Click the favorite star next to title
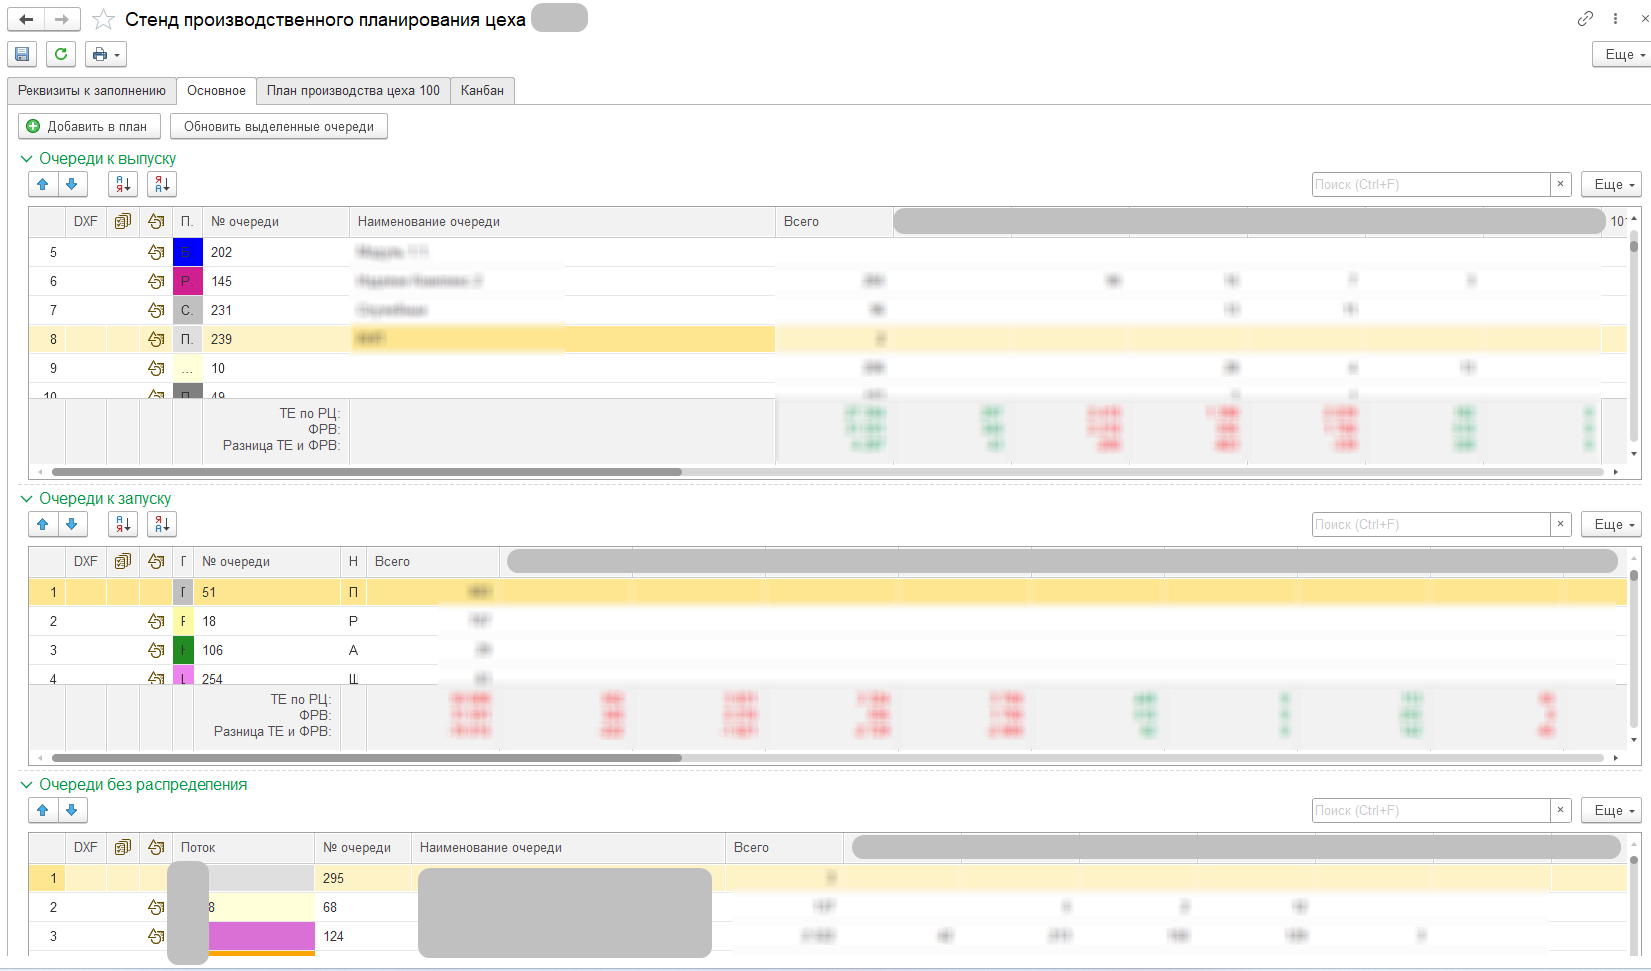Screen dimensions: 1651x971 (103, 20)
